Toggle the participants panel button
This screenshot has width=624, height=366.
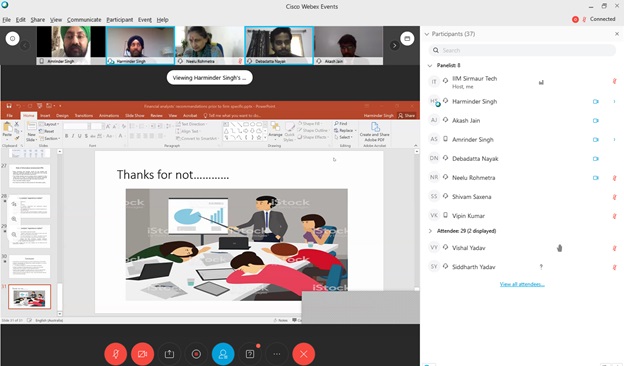223,354
